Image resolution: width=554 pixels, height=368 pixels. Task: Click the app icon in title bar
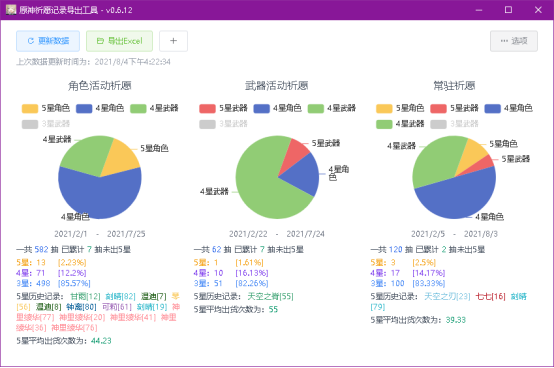click(x=11, y=10)
